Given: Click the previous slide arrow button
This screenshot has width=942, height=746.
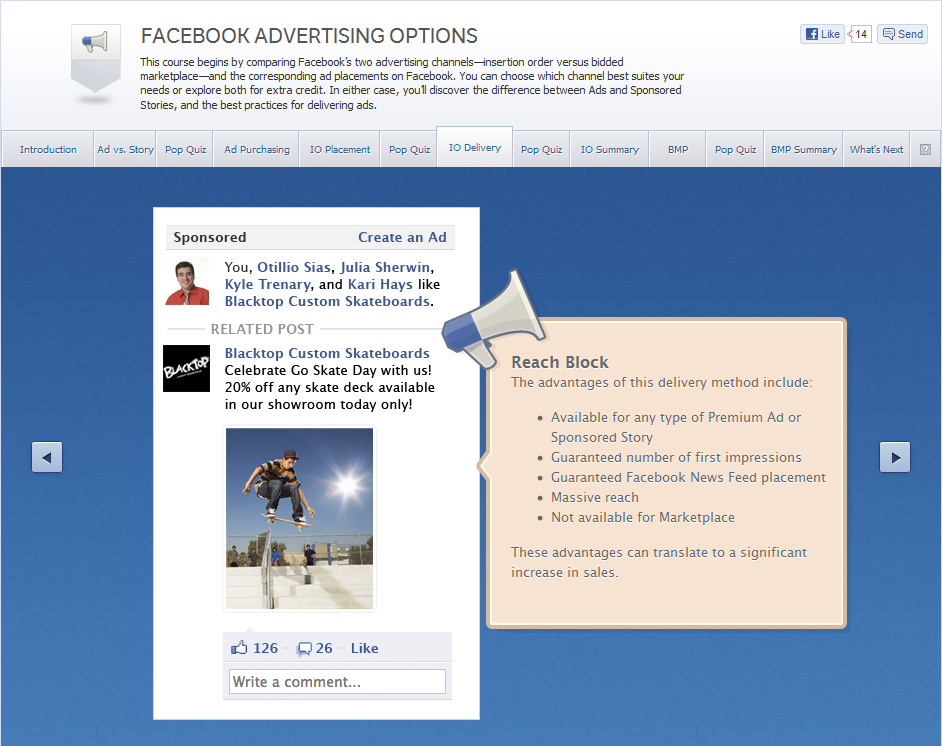Looking at the screenshot, I should 47,457.
